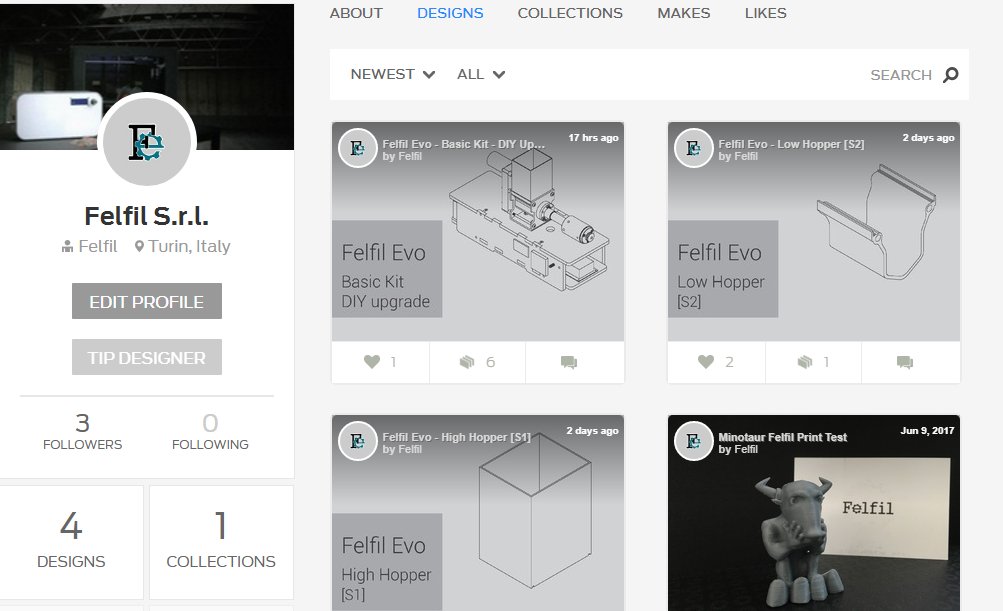Click the EDIT PROFILE button
This screenshot has height=611, width=1003.
[146, 301]
